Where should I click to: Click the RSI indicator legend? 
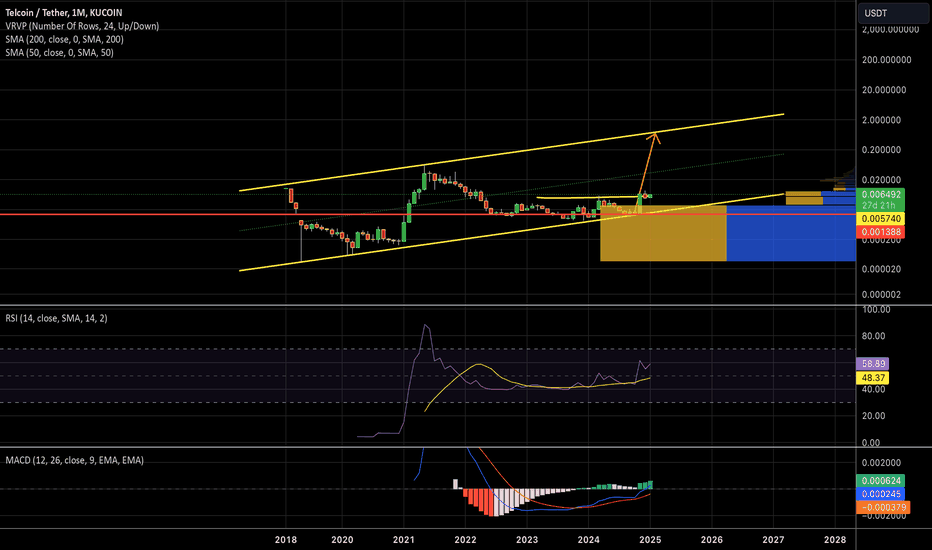click(x=56, y=318)
